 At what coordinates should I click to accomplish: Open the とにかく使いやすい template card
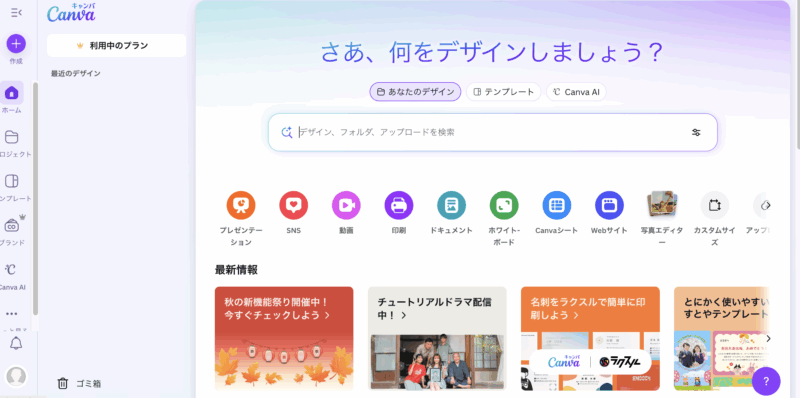tap(721, 338)
